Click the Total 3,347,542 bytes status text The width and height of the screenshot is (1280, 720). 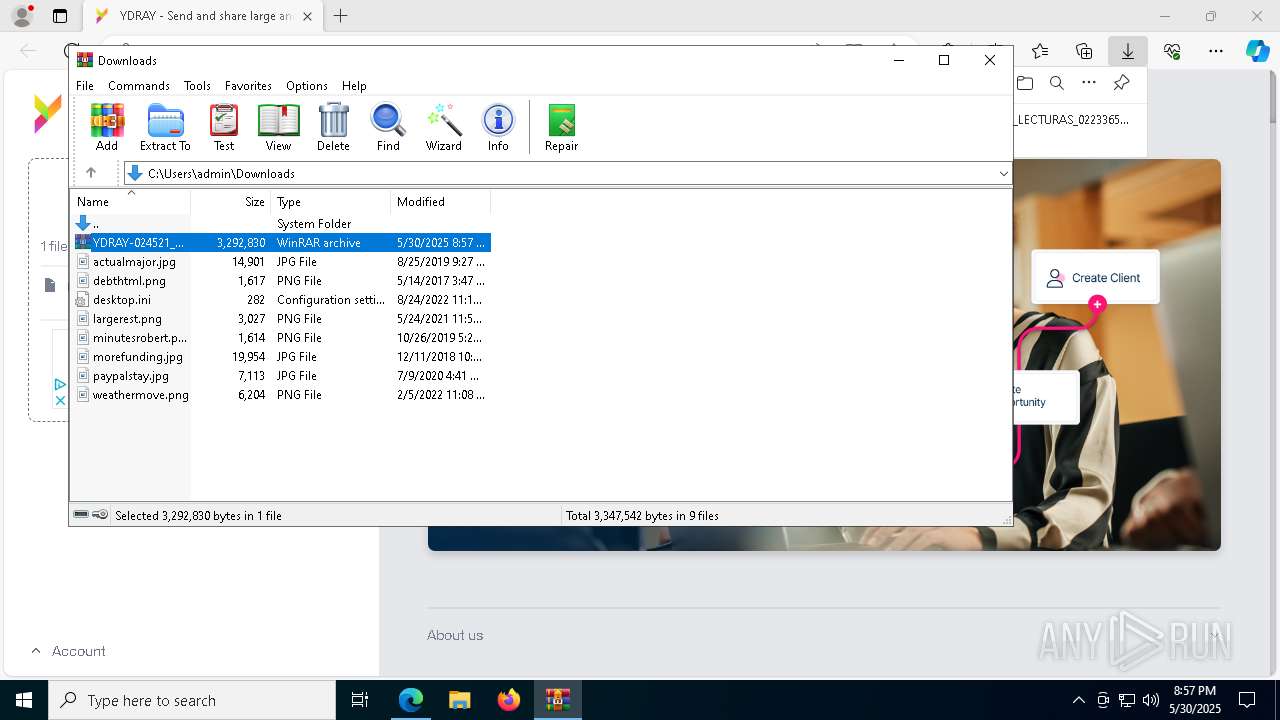point(642,516)
